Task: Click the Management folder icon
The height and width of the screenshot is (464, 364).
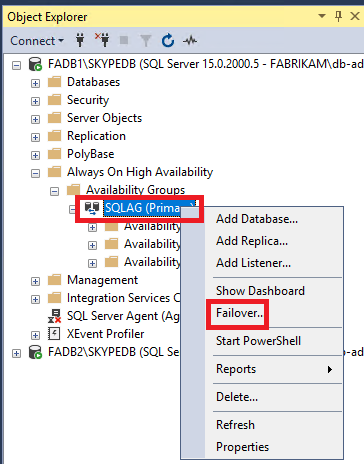Action: coord(54,280)
